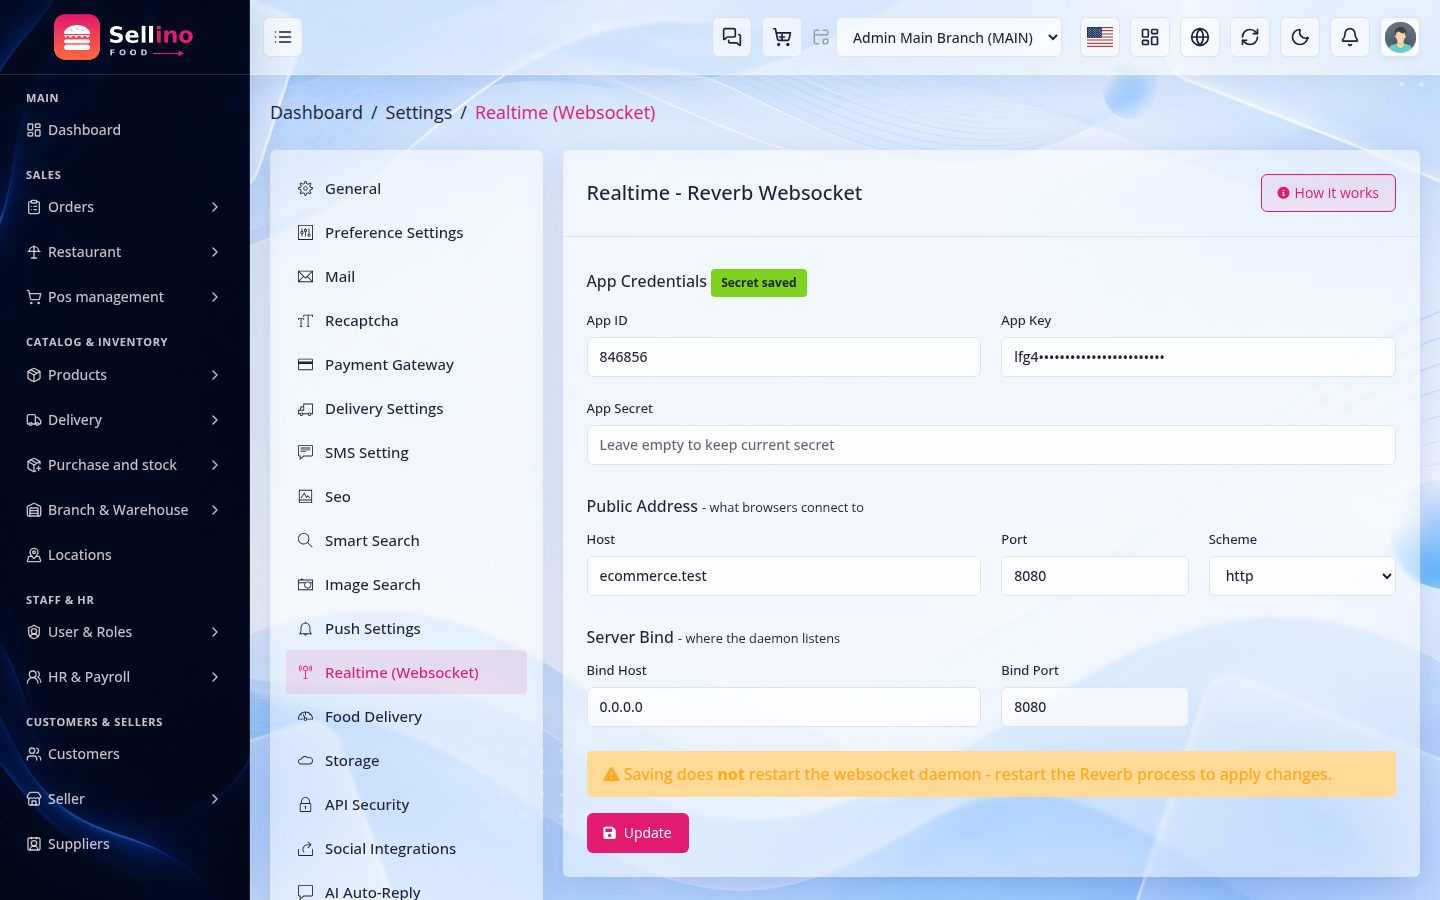Click the App ID input field
The height and width of the screenshot is (900, 1440).
[x=784, y=357]
